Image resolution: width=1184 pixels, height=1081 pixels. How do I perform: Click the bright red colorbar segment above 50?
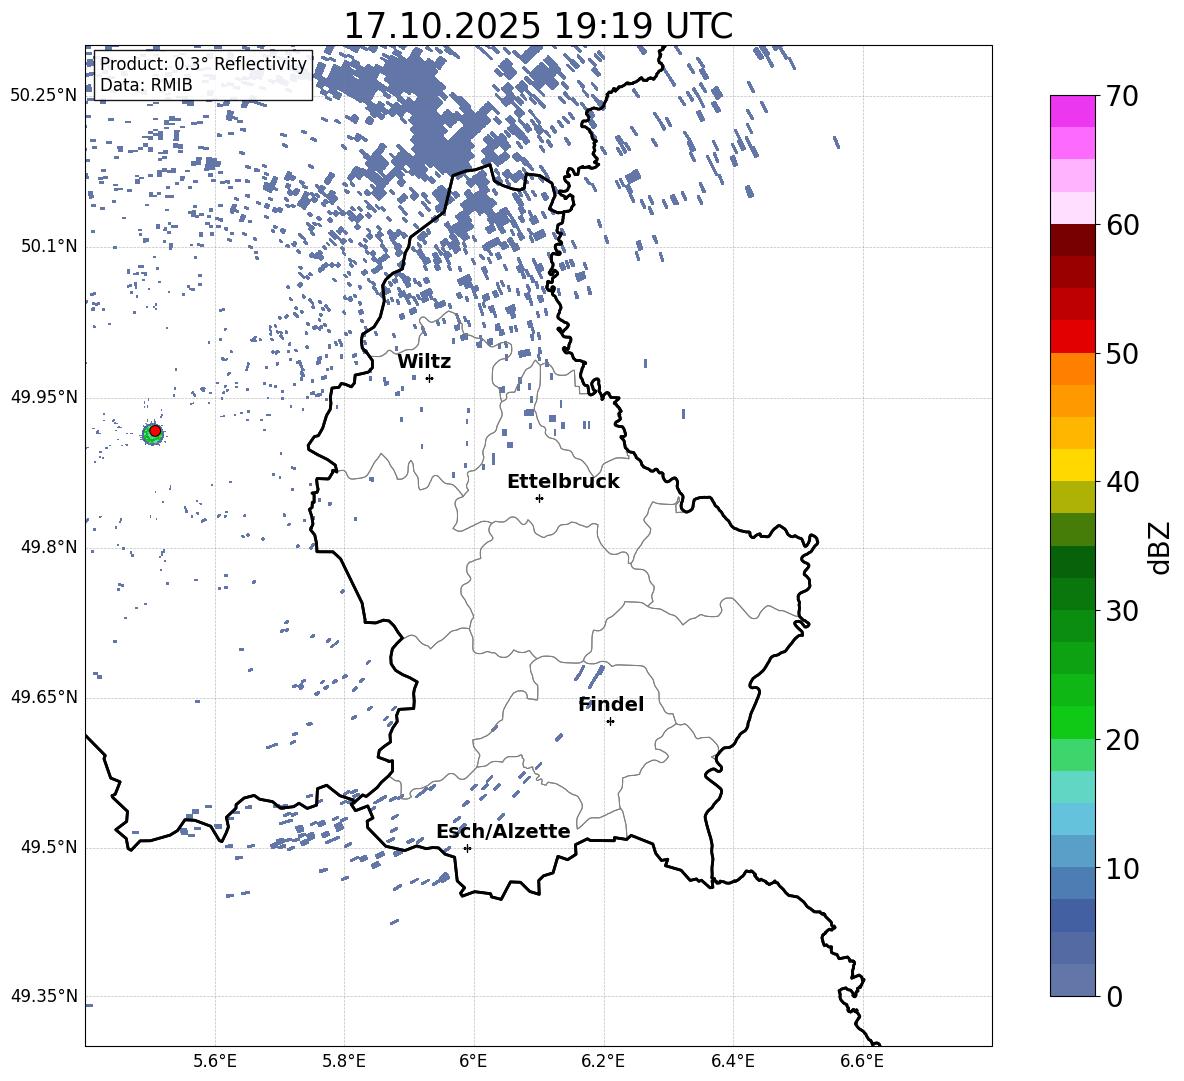(x=1072, y=337)
